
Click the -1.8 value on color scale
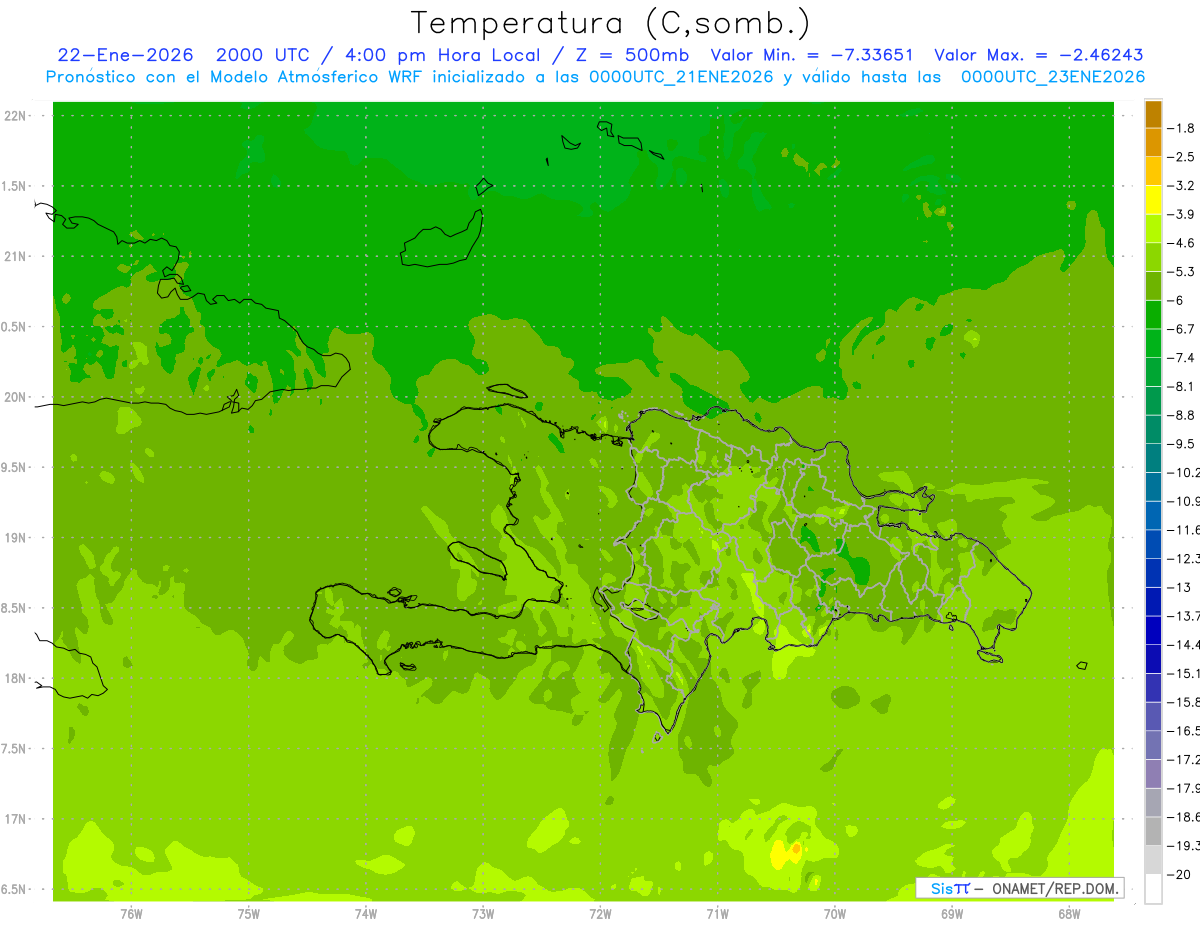(x=1183, y=128)
